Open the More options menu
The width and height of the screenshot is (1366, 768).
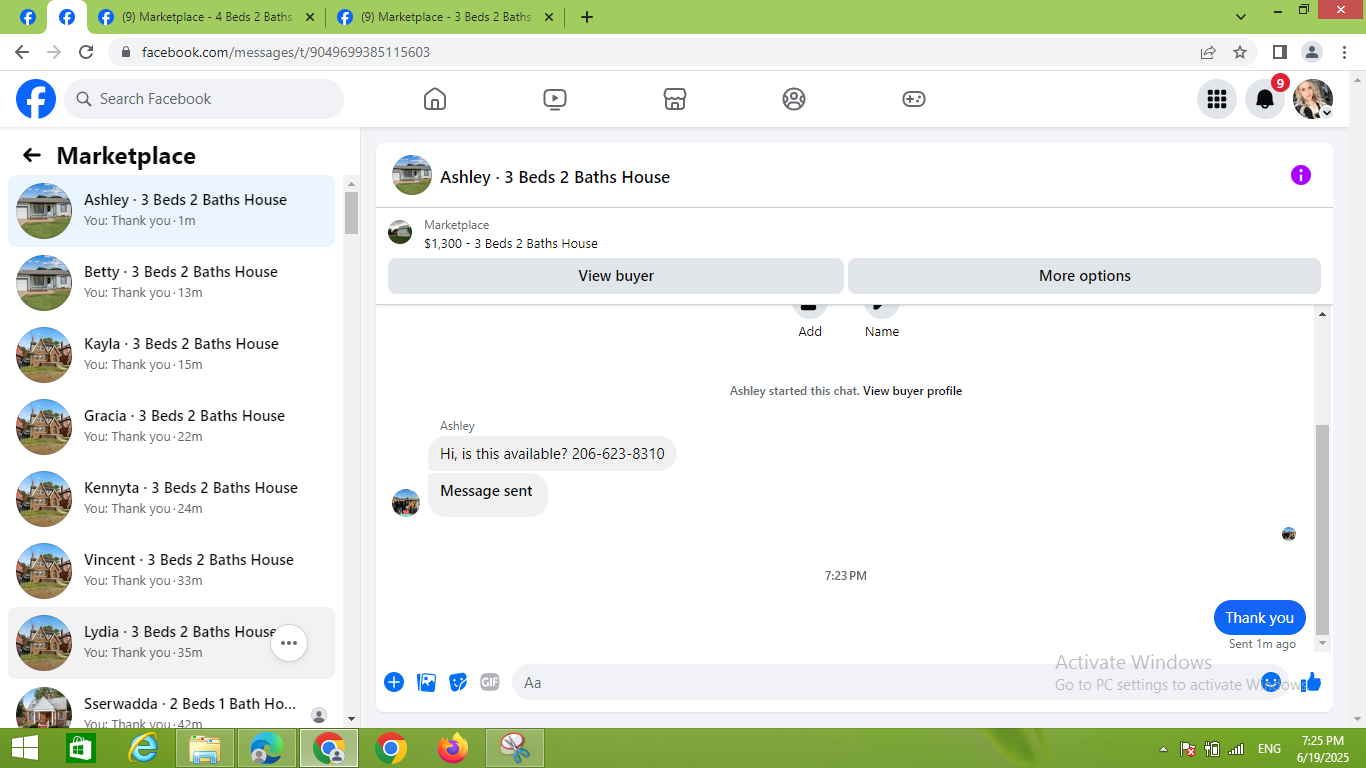coord(1084,276)
